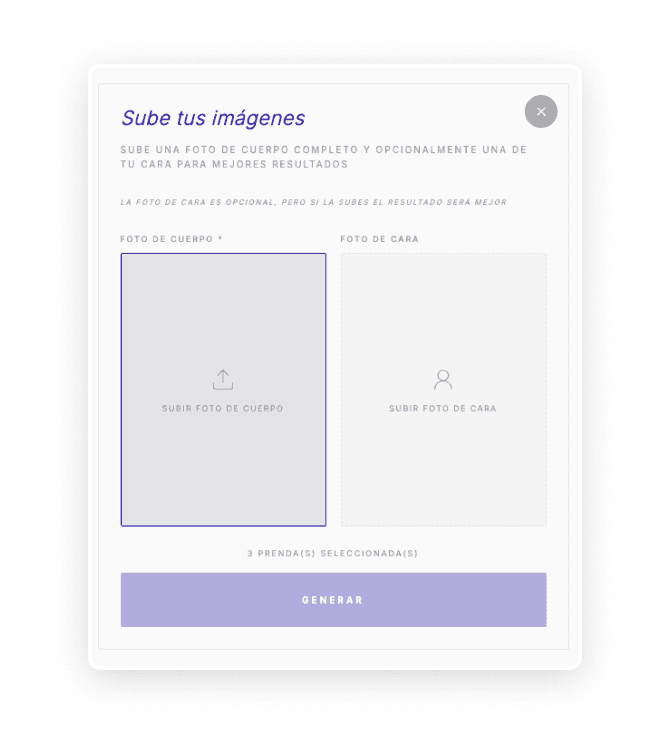Click the word Seleccionada(s) above Generar
The width and height of the screenshot is (672, 734).
pos(369,553)
